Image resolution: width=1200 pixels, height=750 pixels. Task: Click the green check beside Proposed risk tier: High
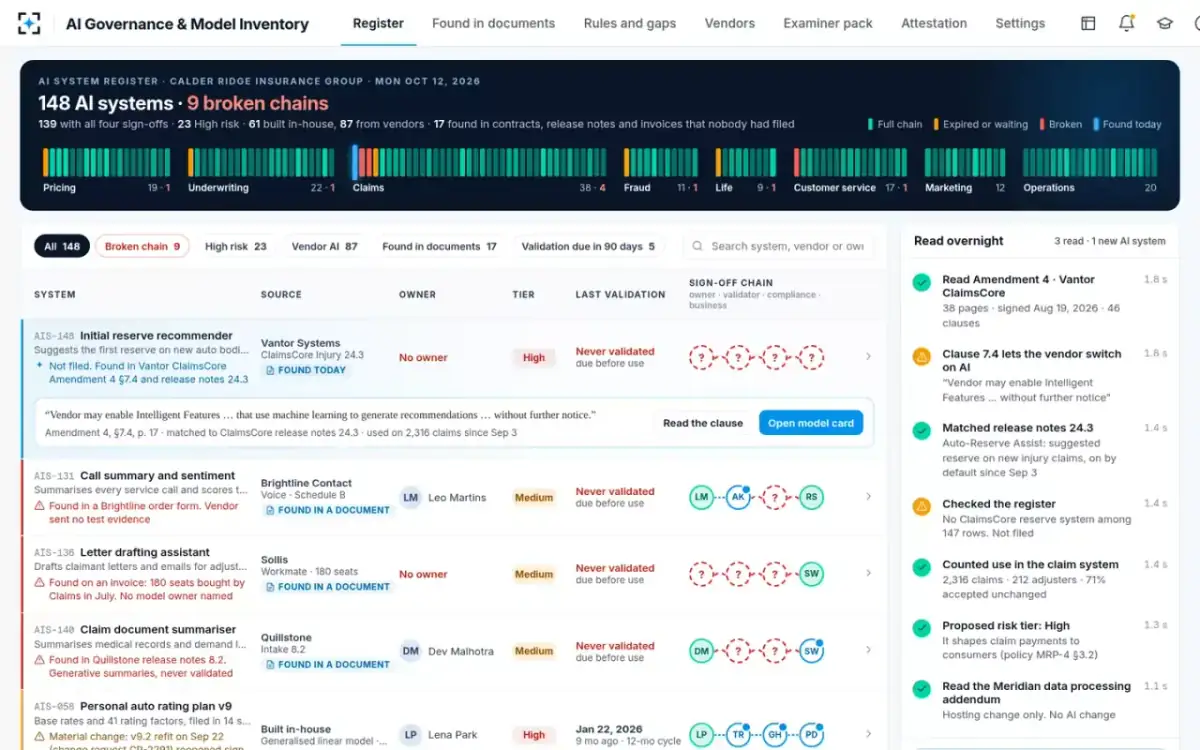click(x=922, y=628)
